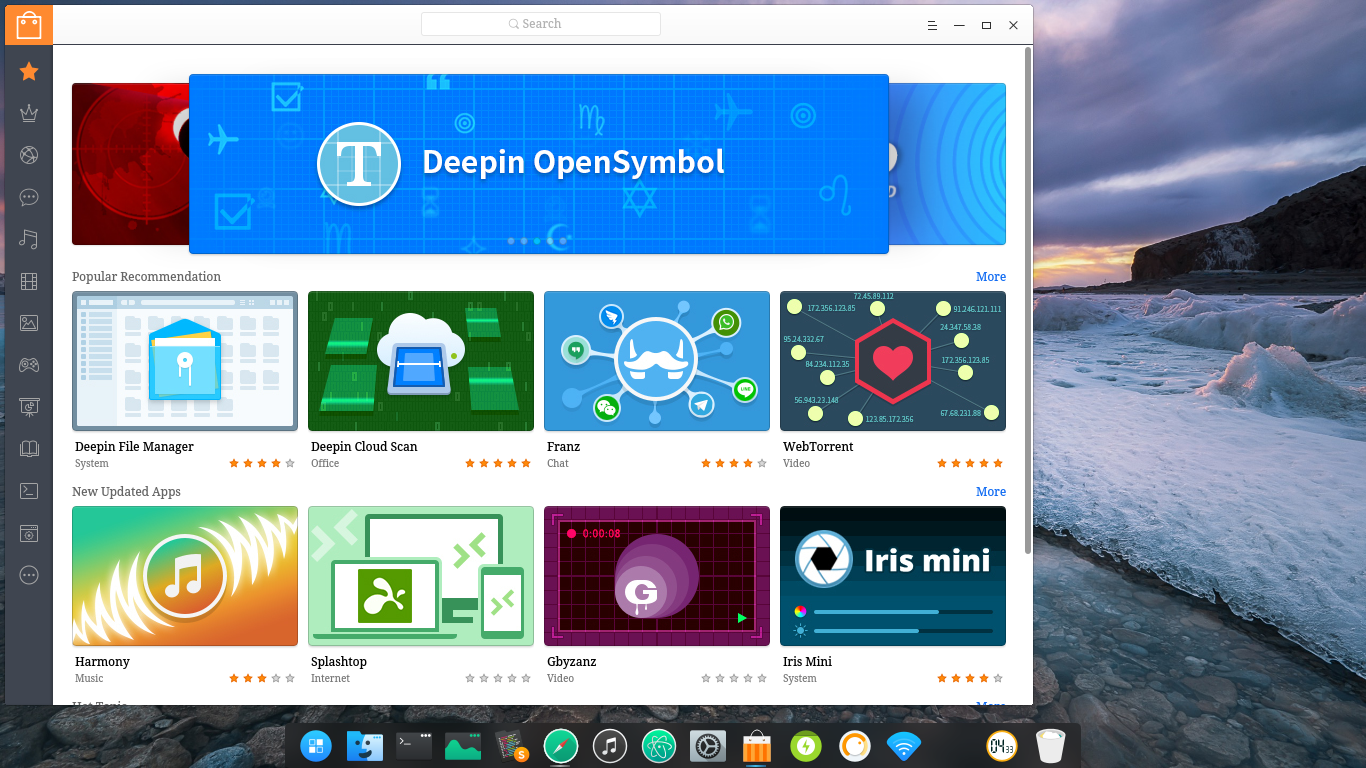1366x768 pixels.
Task: Open the Chat apps category
Action: tap(28, 197)
